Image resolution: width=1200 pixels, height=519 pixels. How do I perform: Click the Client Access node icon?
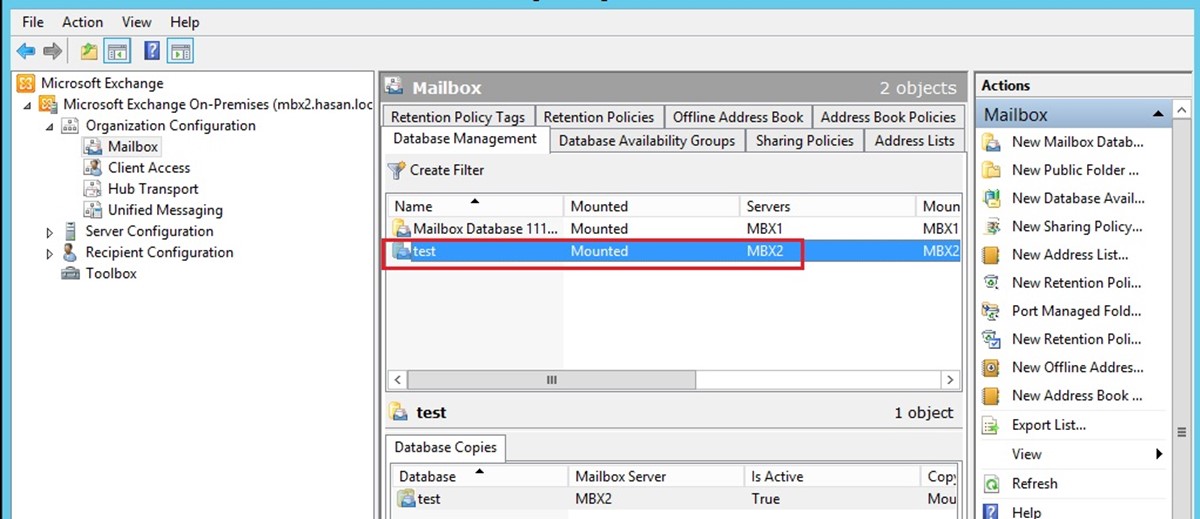93,168
